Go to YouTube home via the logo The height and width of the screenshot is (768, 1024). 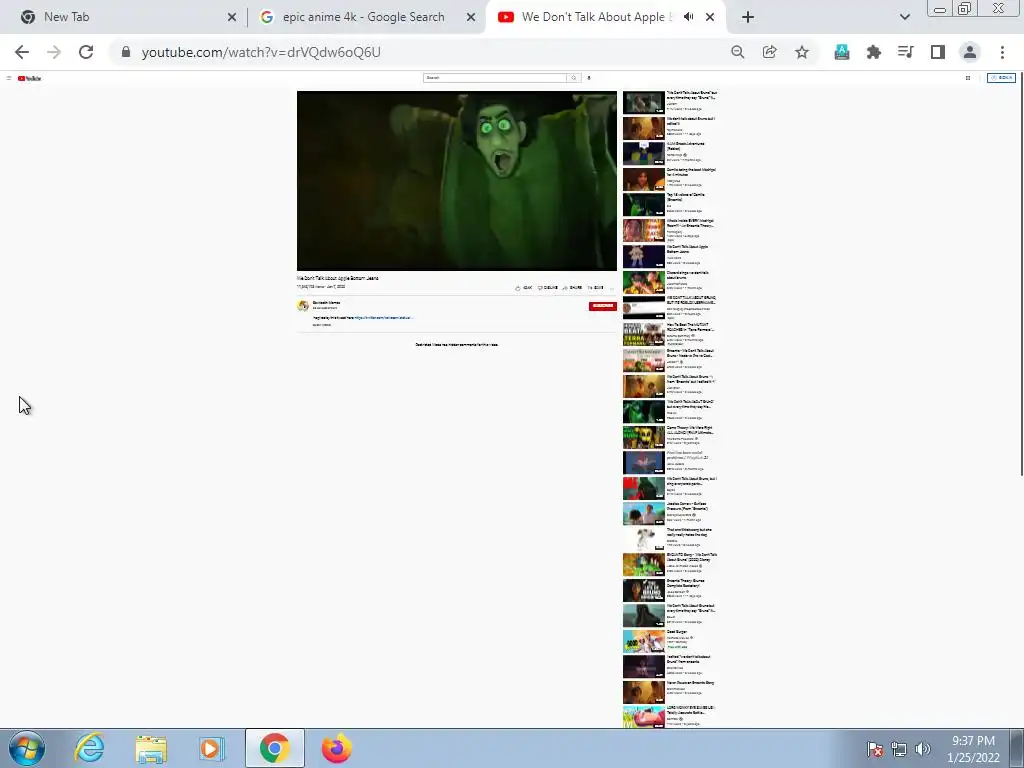29,78
